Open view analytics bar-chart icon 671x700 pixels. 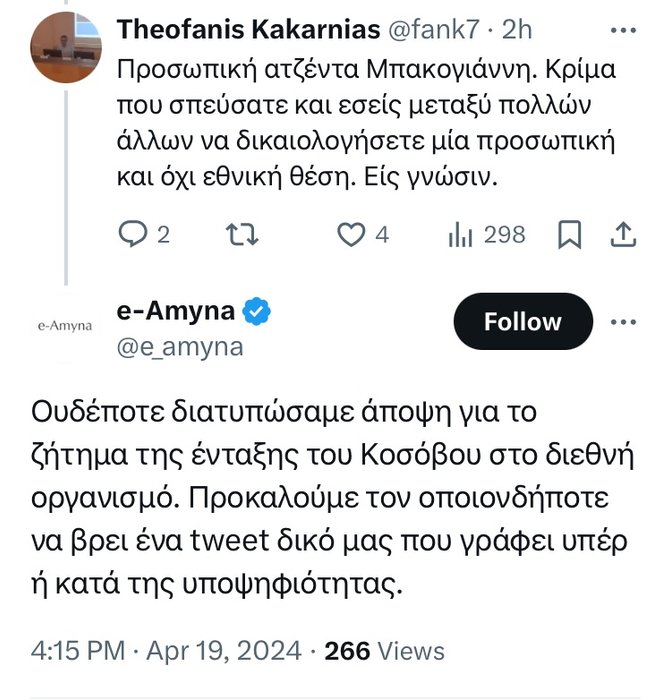[x=460, y=234]
